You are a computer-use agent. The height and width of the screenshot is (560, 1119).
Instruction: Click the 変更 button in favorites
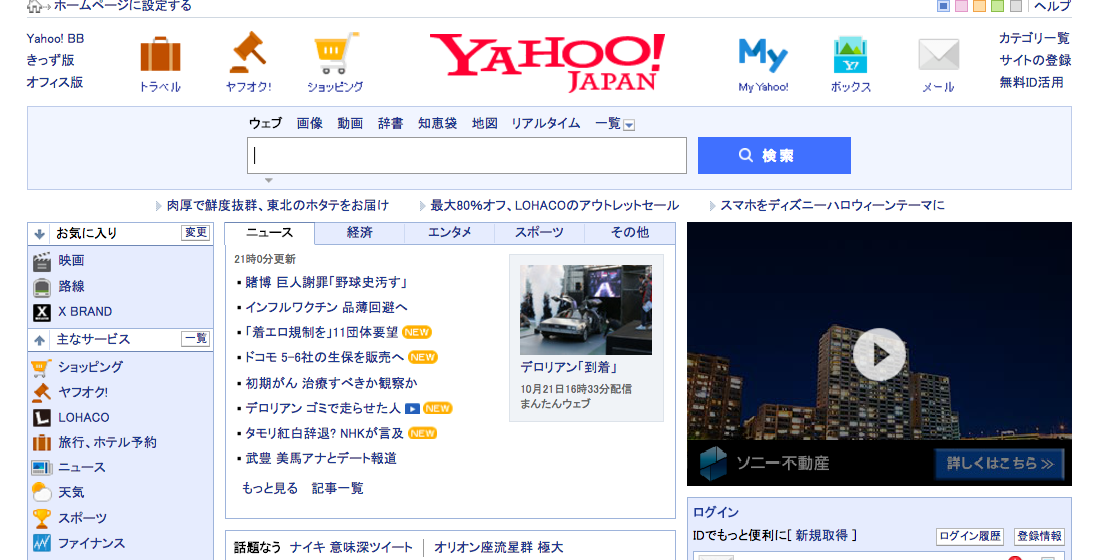click(196, 233)
